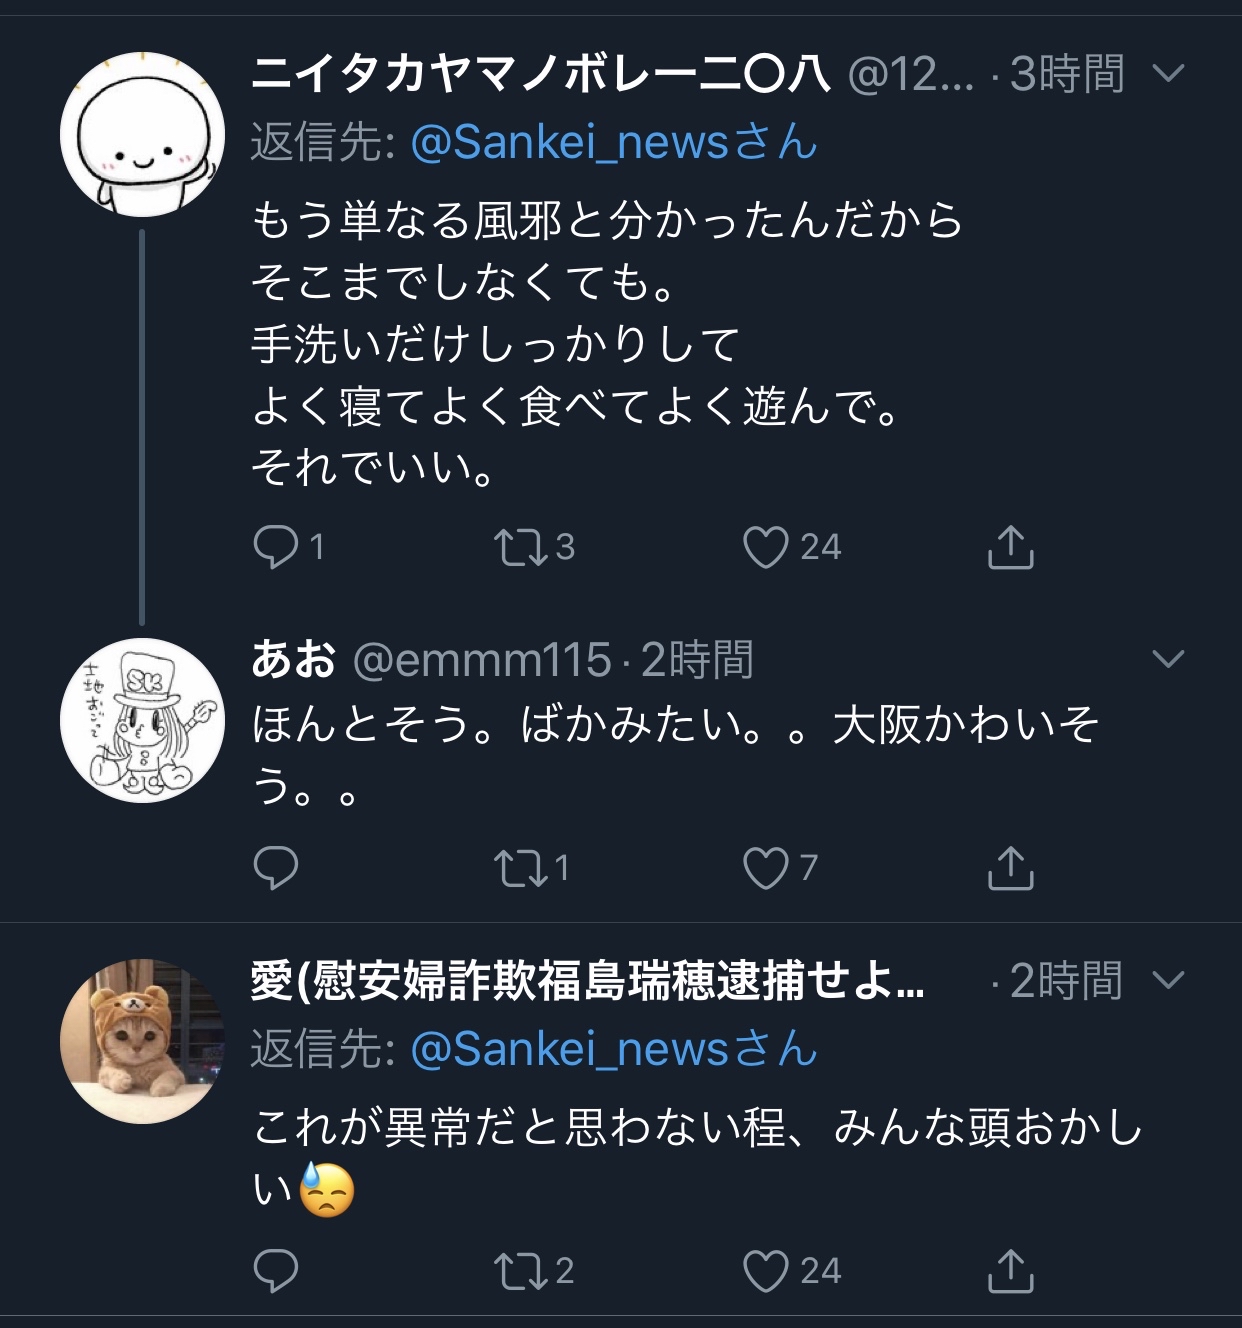Retweet the ニイタカヤマノボレ tweet
1242x1328 pixels.
click(519, 547)
